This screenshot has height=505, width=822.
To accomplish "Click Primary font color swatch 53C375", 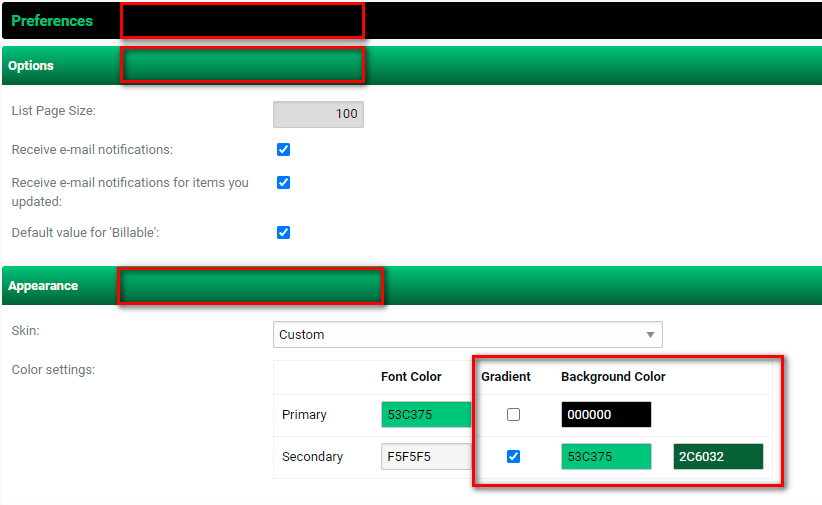I will coord(426,415).
